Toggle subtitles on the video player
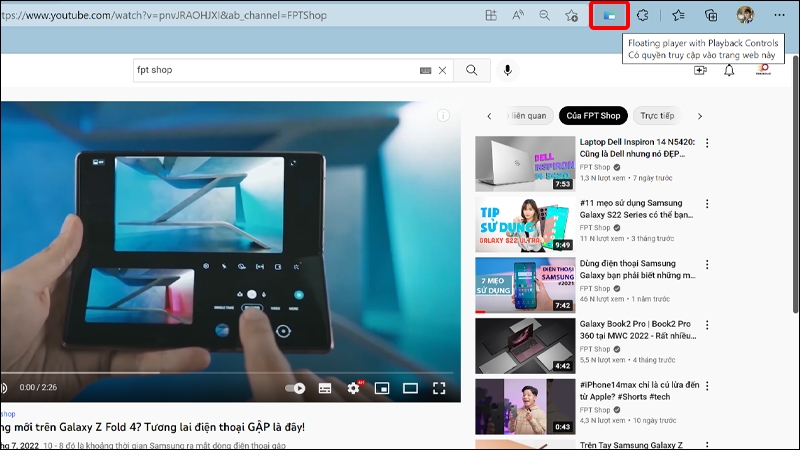 325,388
